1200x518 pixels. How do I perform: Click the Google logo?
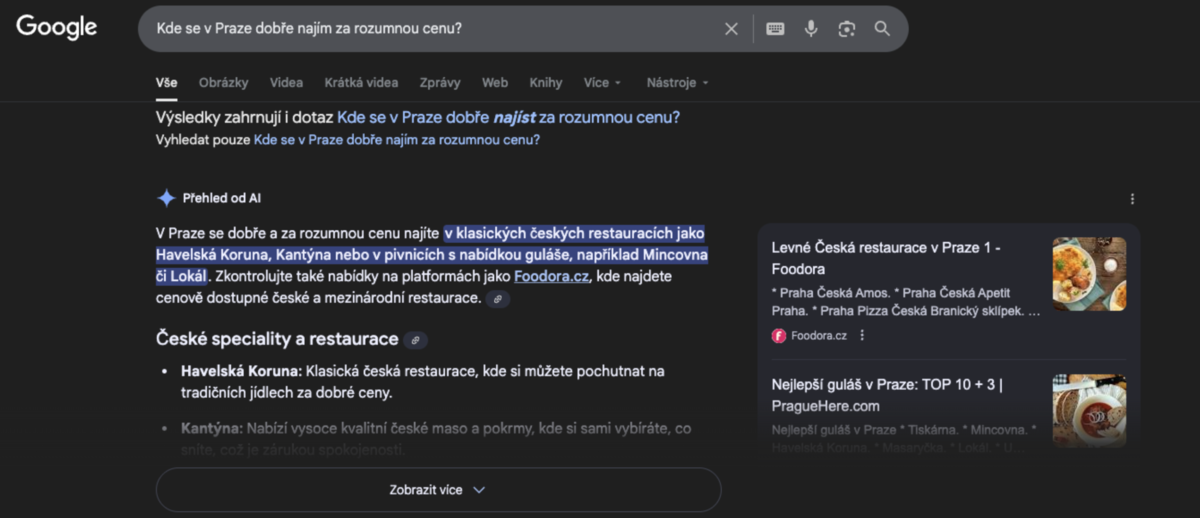click(57, 28)
